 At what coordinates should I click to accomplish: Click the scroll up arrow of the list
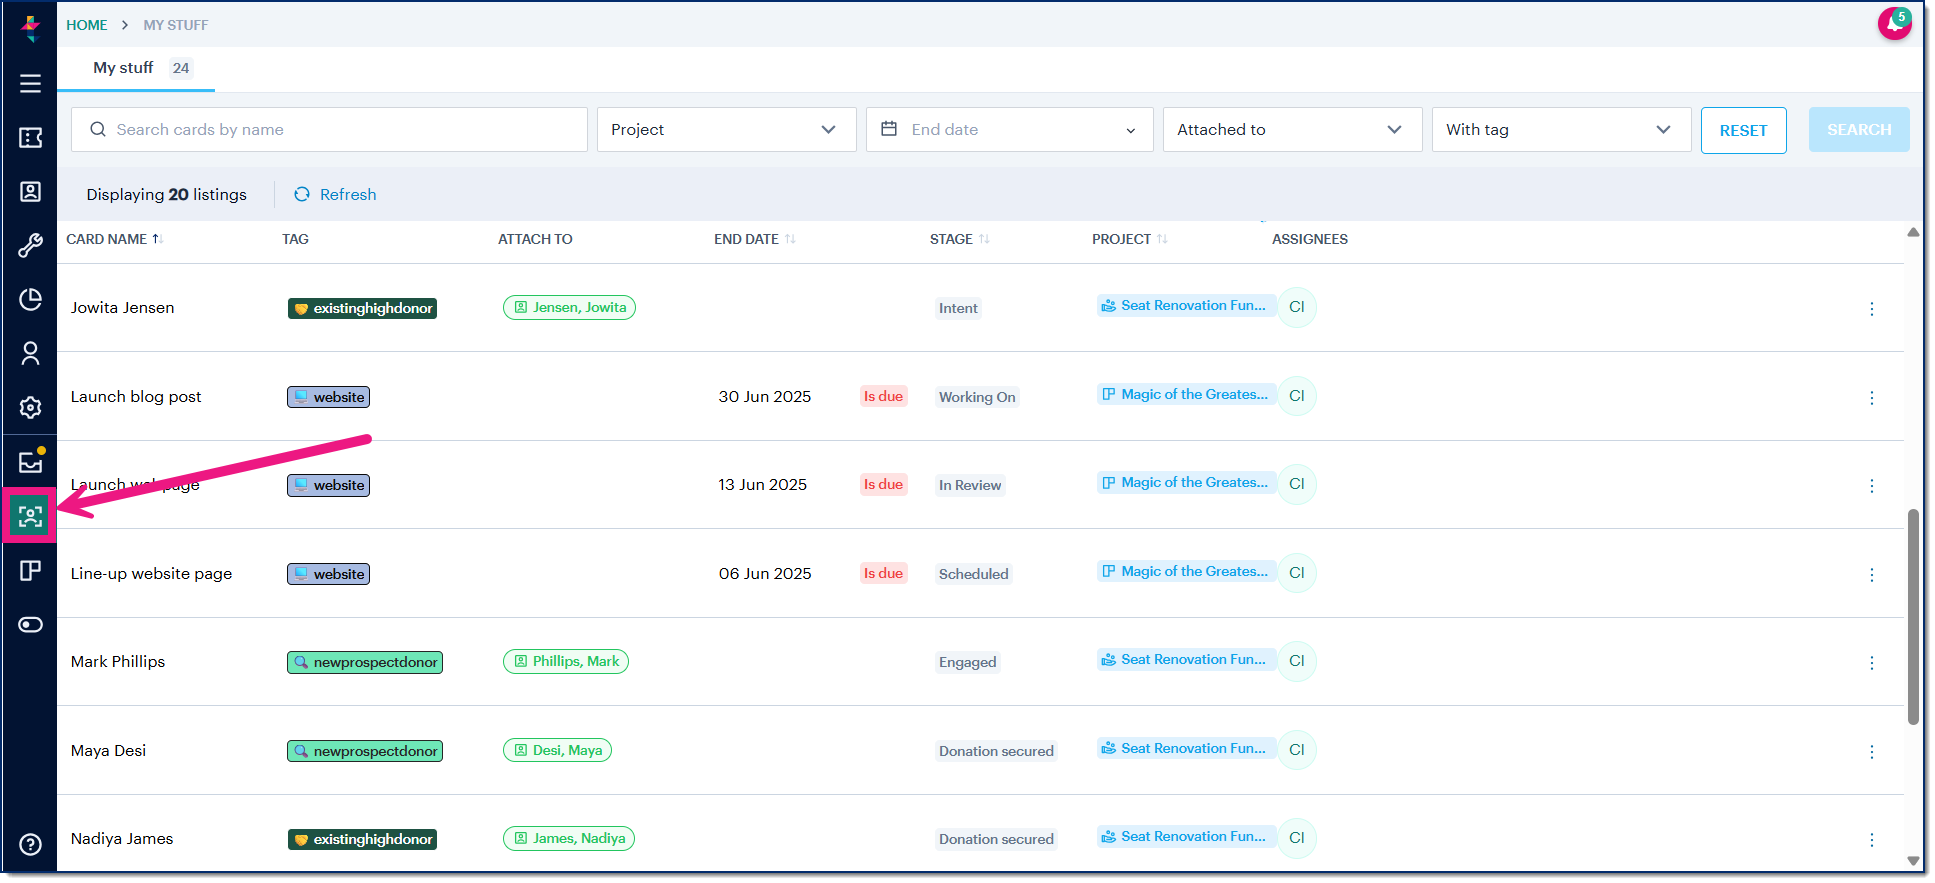pyautogui.click(x=1913, y=232)
